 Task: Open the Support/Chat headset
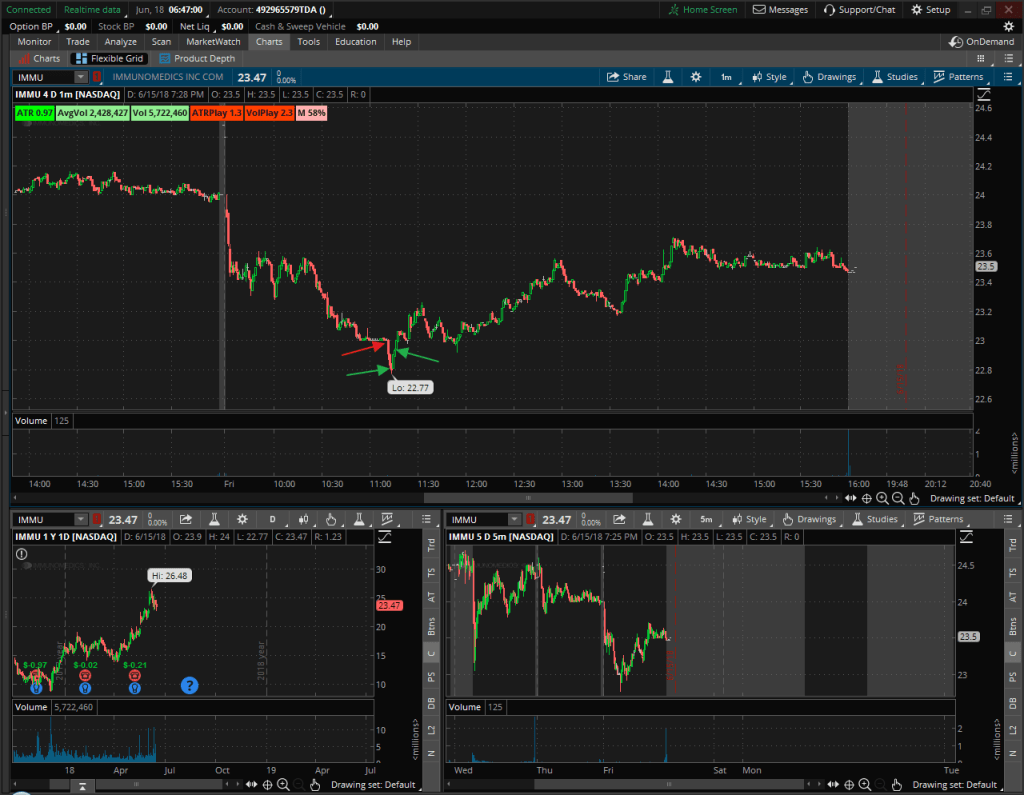859,9
